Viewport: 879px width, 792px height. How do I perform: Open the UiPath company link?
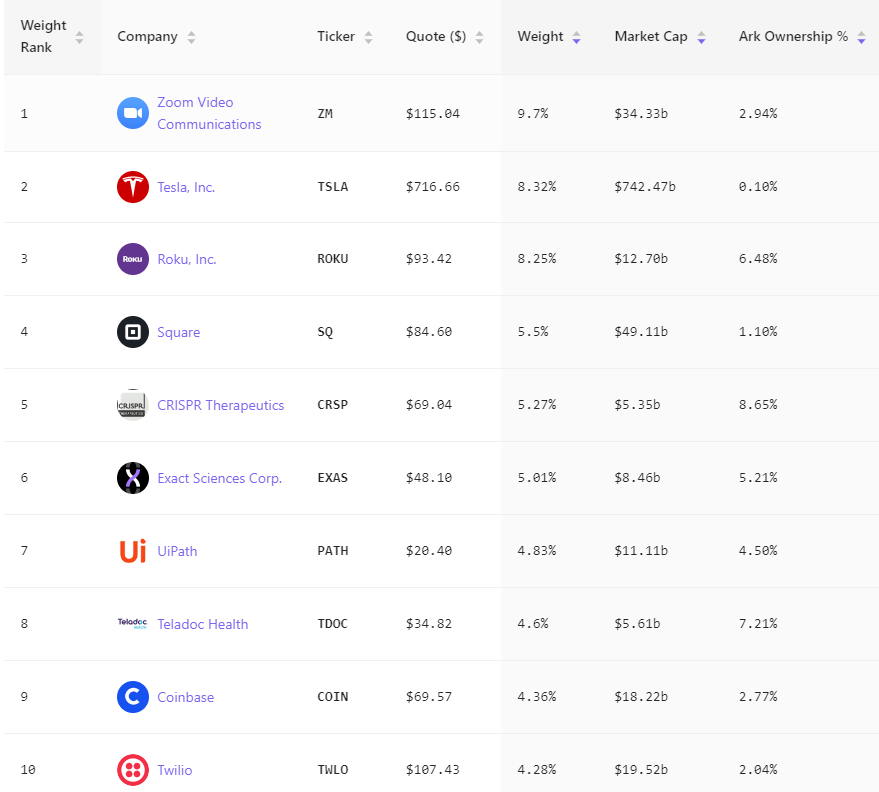click(177, 552)
